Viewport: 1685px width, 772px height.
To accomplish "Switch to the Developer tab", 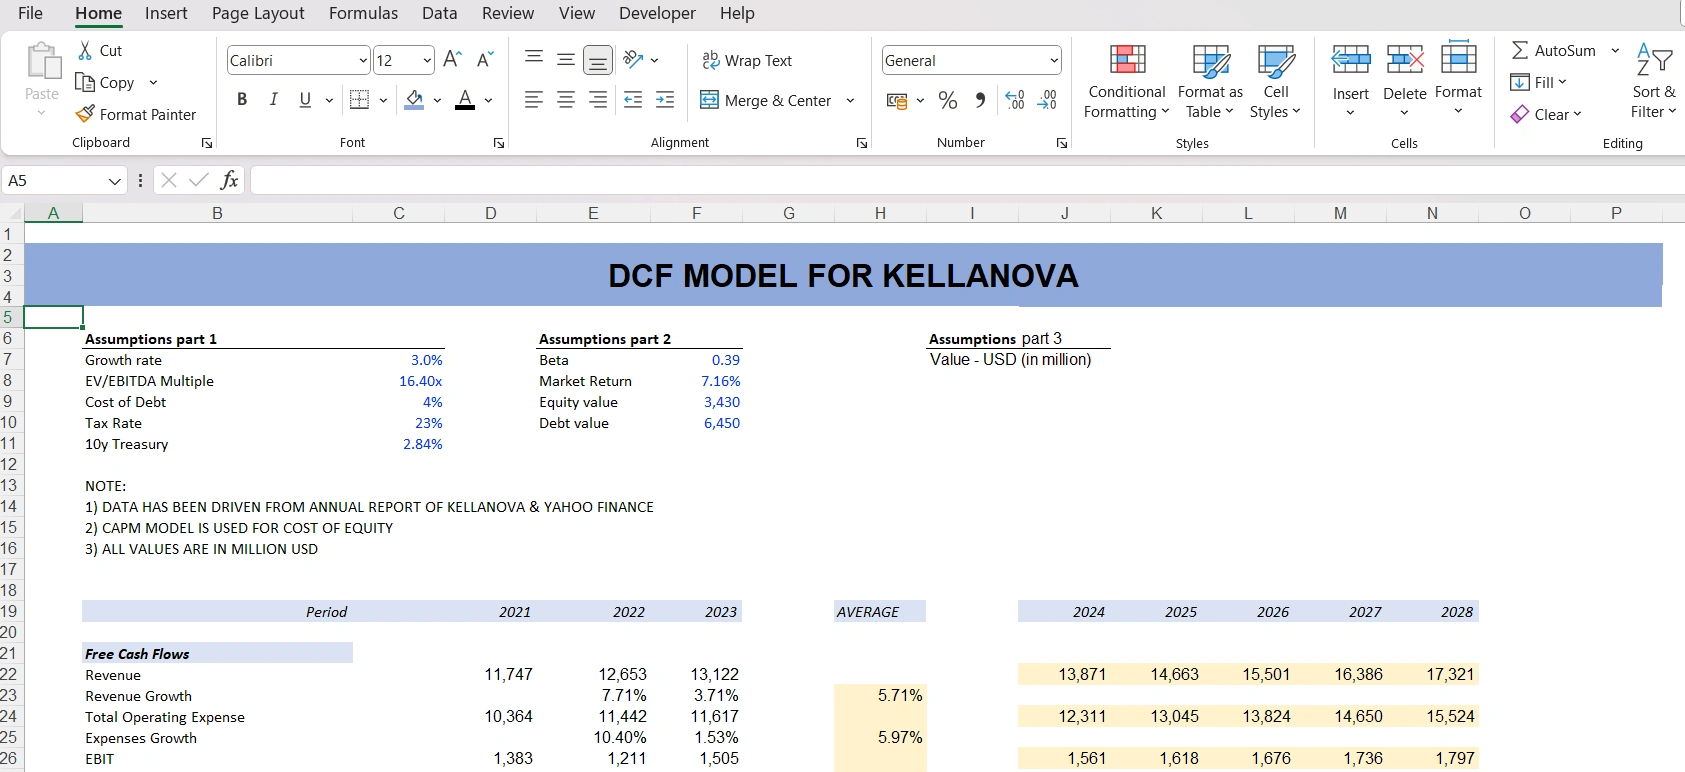I will (657, 13).
